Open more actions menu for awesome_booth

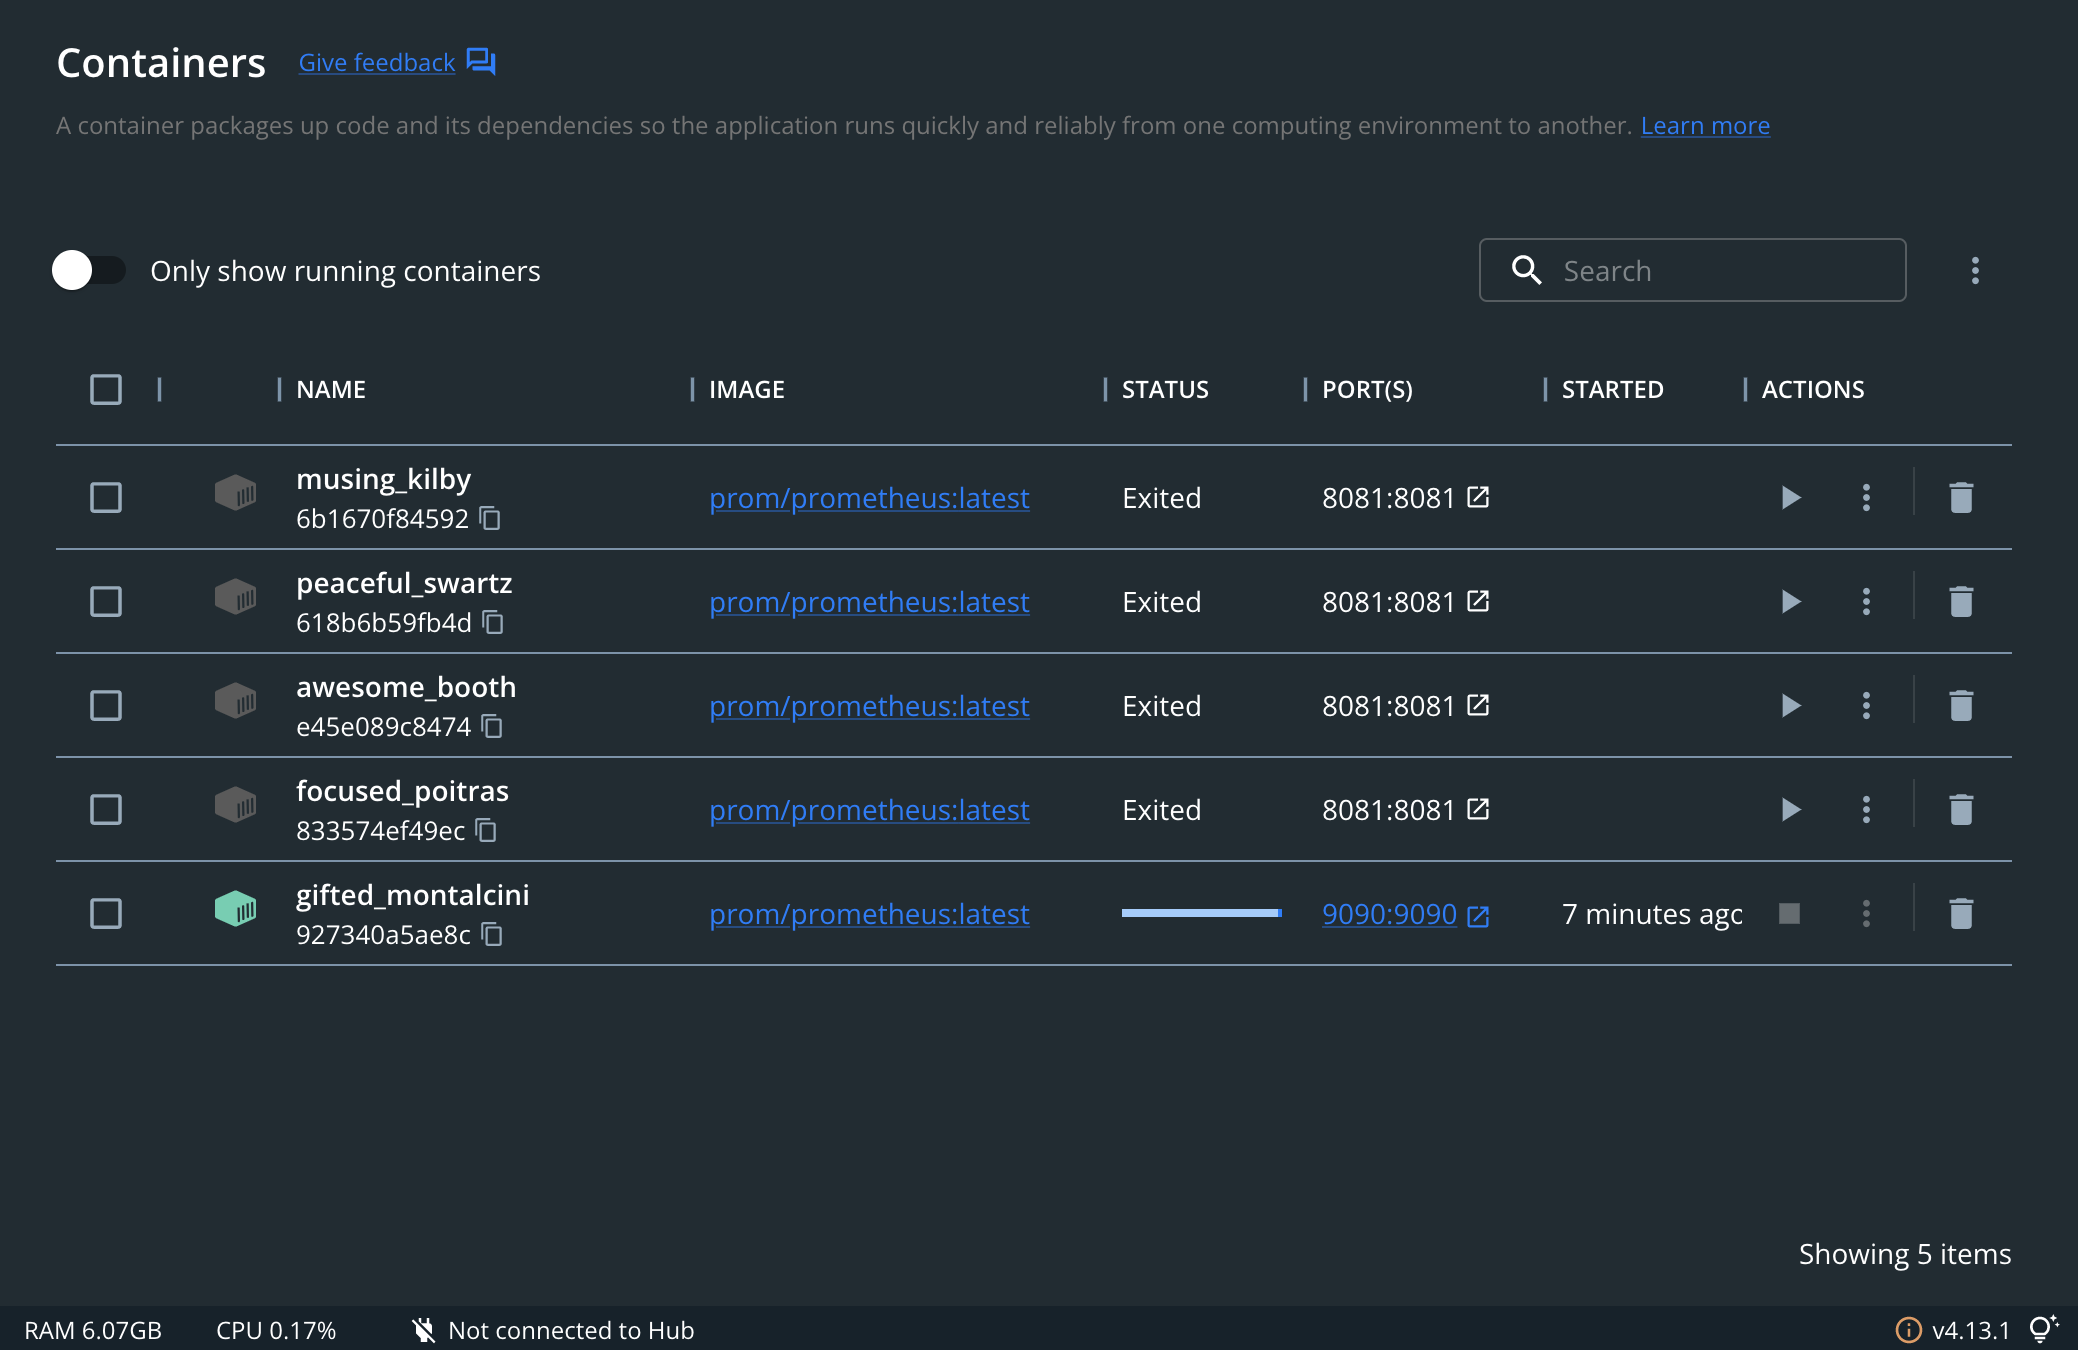1866,705
